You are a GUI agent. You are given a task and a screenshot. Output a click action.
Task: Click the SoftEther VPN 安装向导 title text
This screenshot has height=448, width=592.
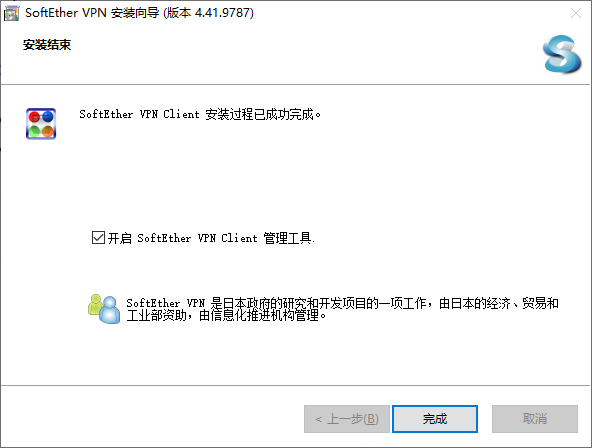pyautogui.click(x=139, y=13)
